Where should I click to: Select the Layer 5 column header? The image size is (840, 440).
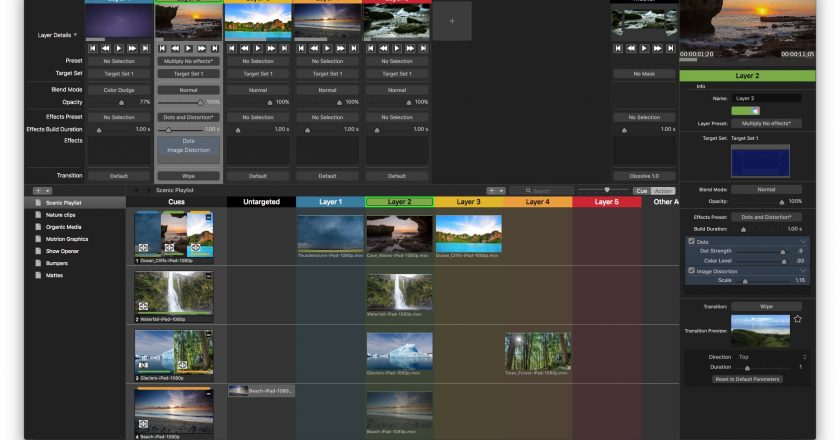pos(607,202)
